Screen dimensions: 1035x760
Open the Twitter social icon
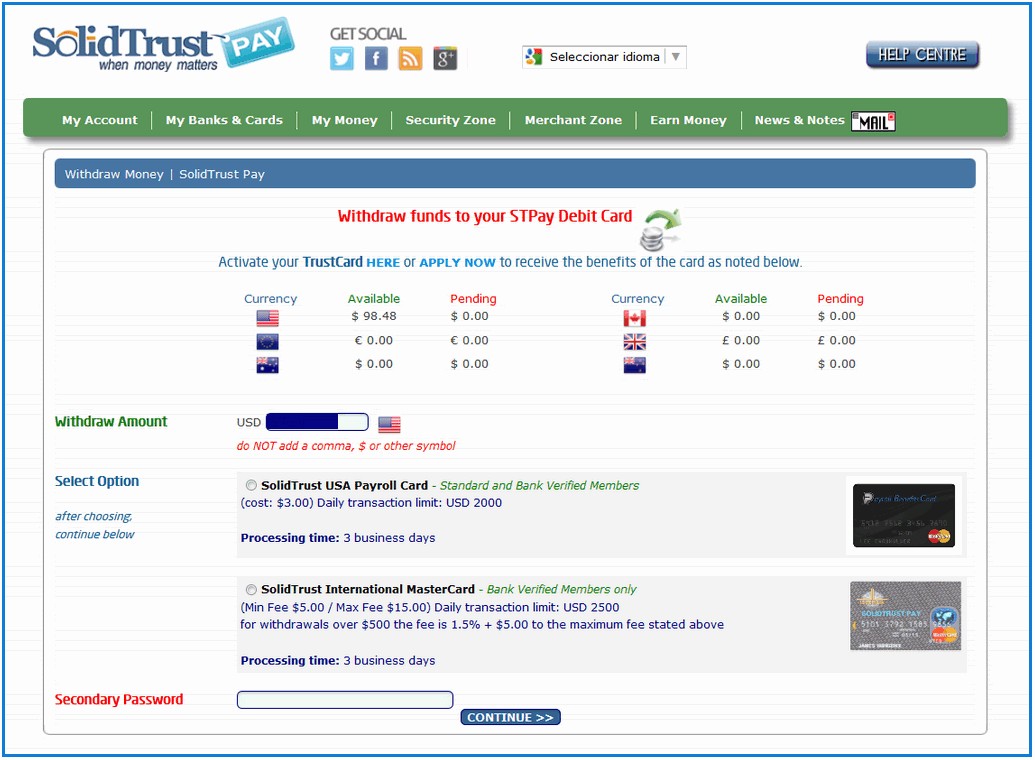pyautogui.click(x=342, y=59)
